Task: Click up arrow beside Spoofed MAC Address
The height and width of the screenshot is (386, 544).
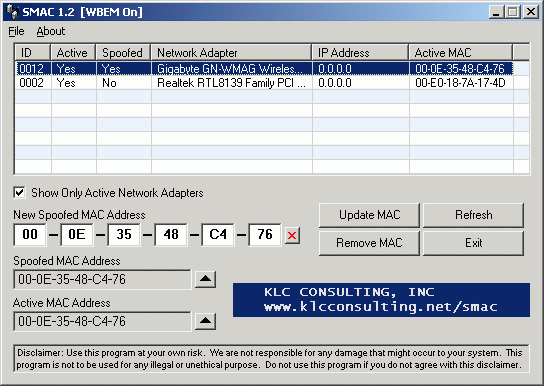Action: point(205,279)
